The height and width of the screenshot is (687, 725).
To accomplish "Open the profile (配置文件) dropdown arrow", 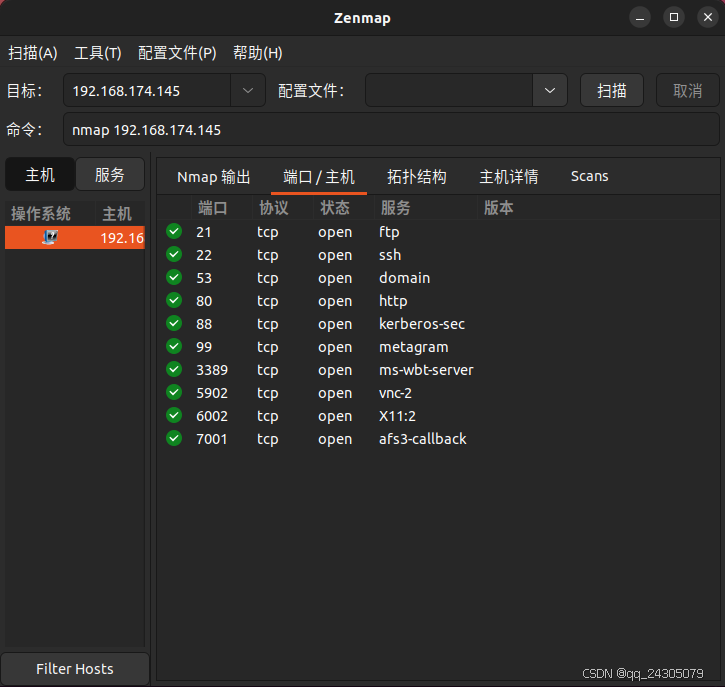I will pyautogui.click(x=550, y=91).
